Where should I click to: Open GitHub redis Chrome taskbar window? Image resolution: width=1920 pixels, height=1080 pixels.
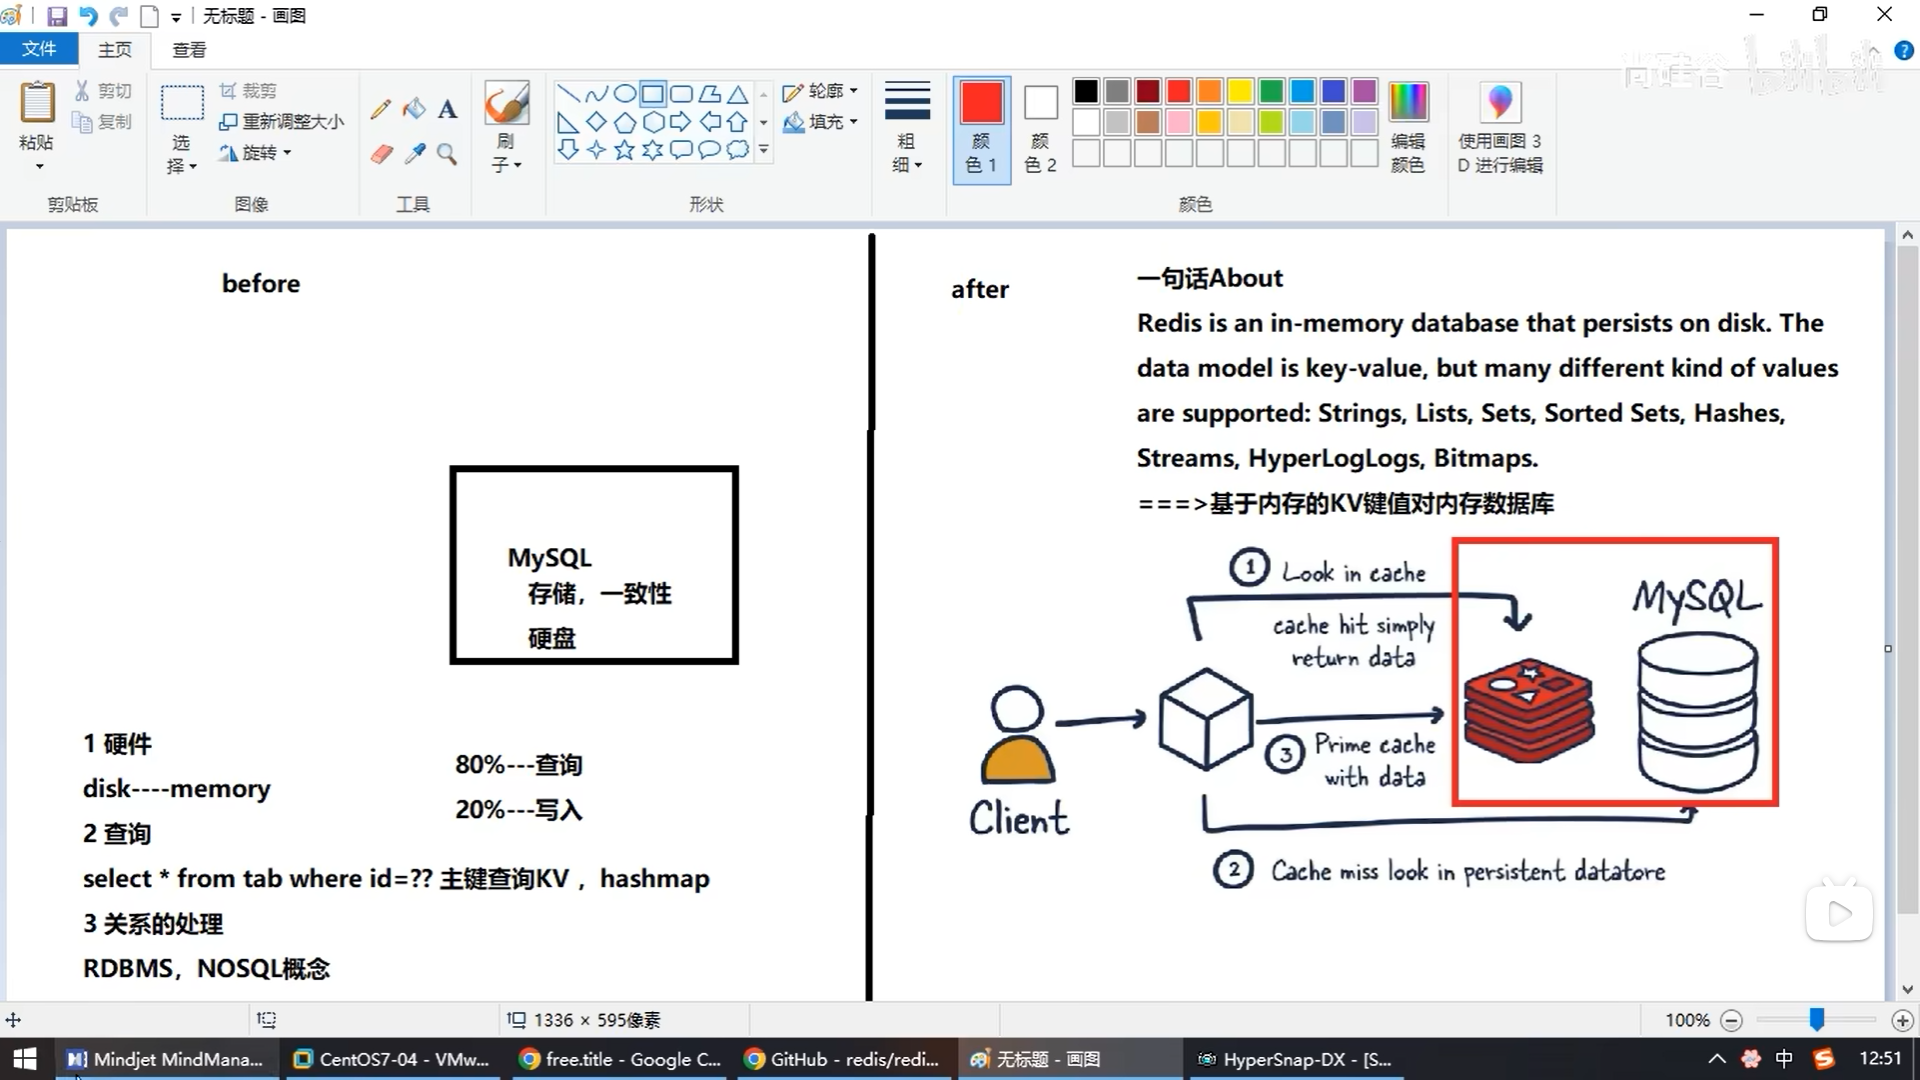(x=845, y=1059)
